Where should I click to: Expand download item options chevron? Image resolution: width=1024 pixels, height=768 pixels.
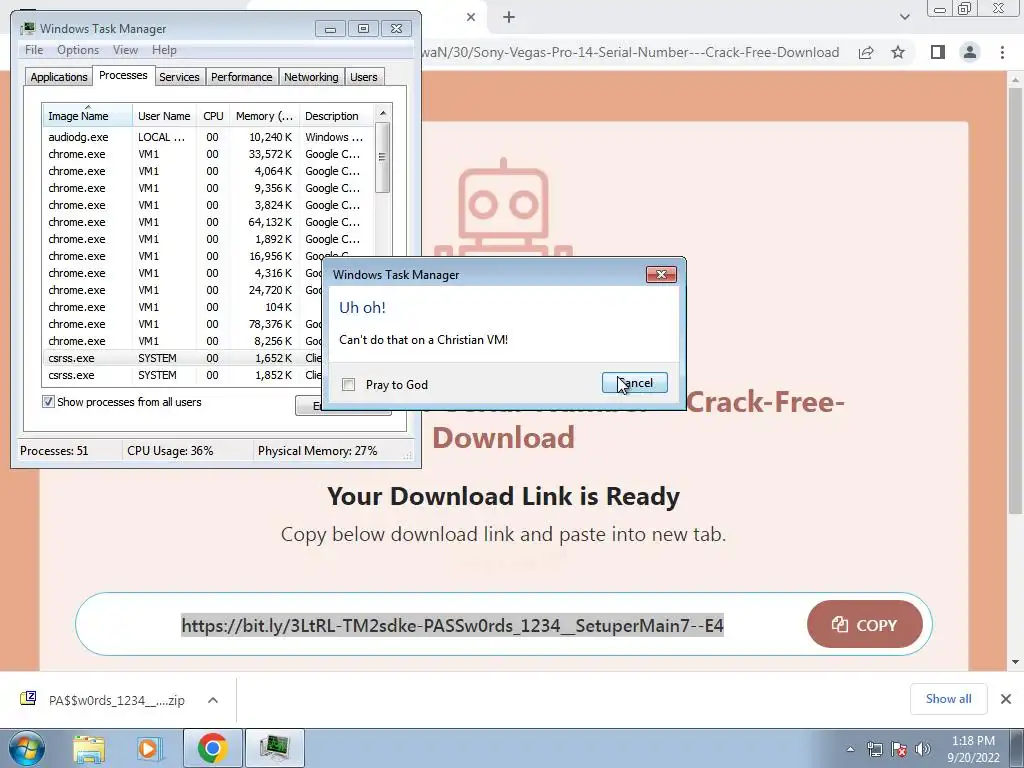pos(213,700)
